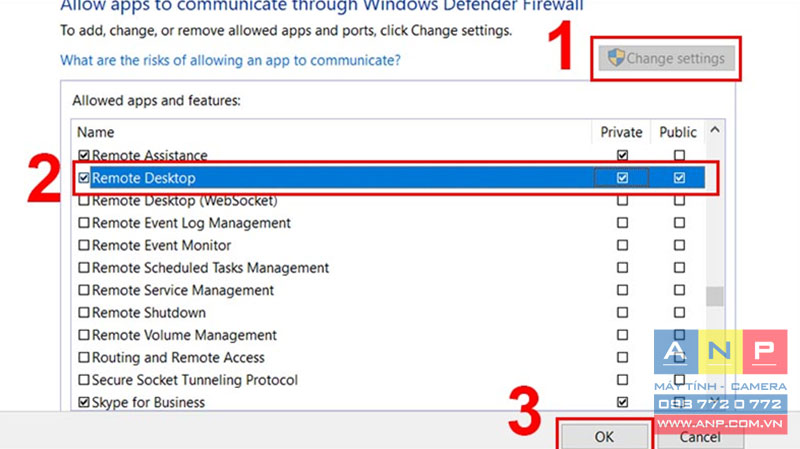
Task: Click the Change settings shield button
Action: click(666, 58)
